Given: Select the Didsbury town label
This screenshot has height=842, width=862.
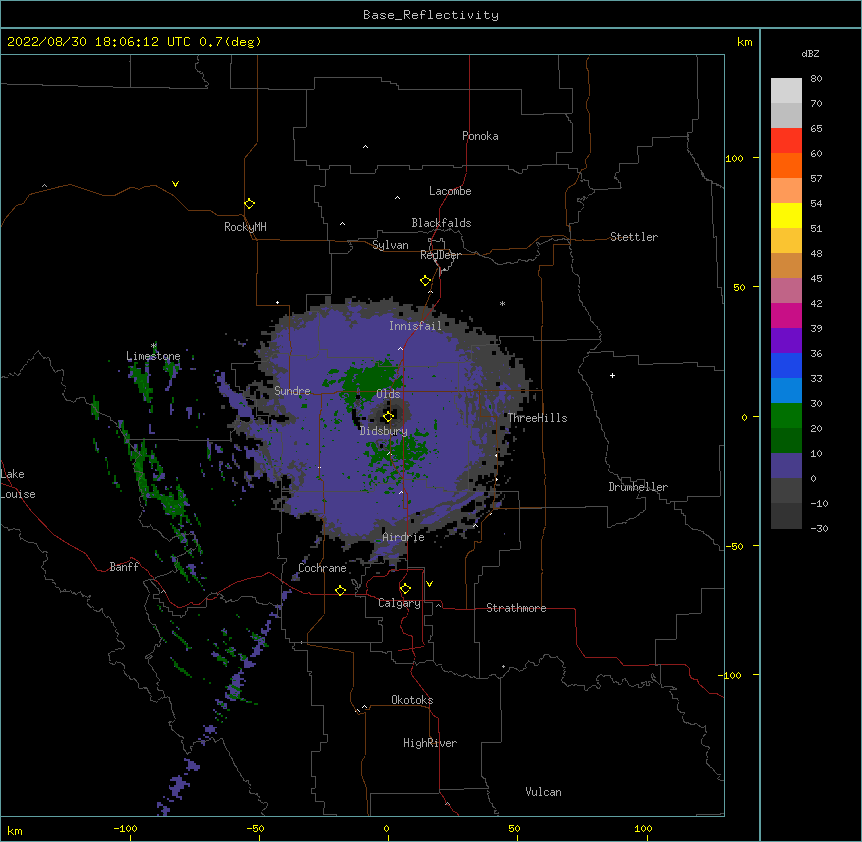Looking at the screenshot, I should [383, 431].
